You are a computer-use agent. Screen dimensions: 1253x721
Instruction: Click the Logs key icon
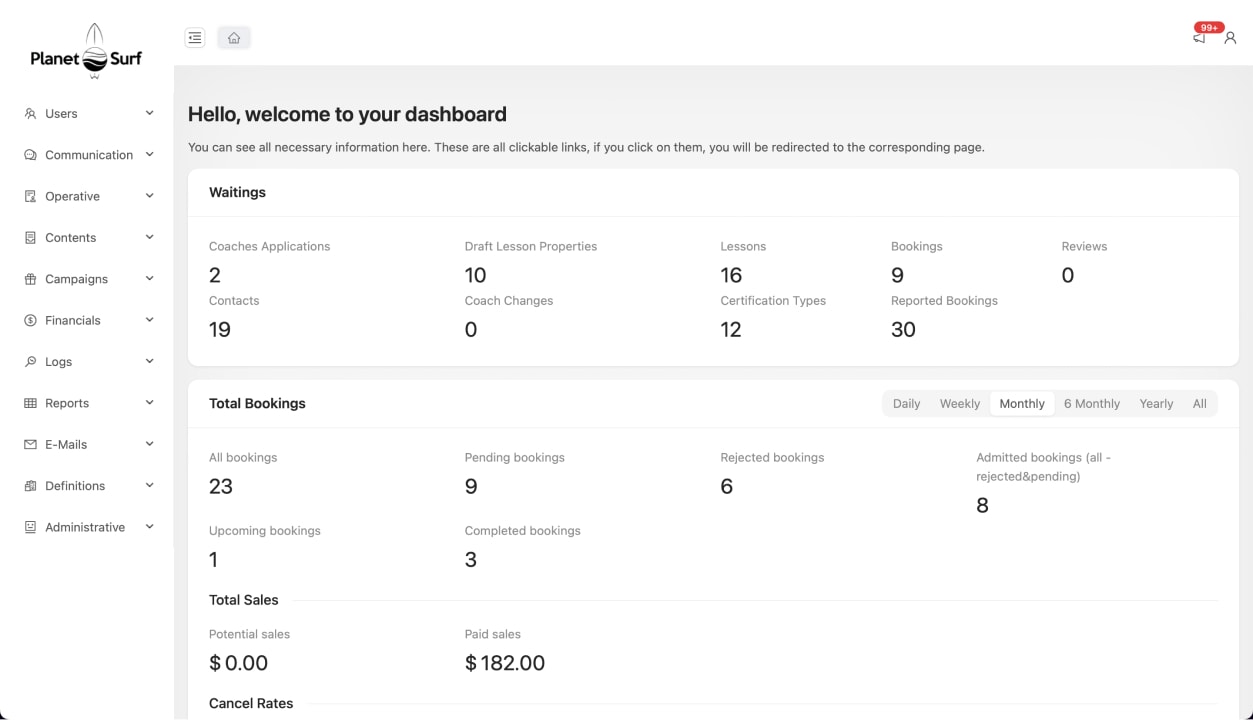pos(30,362)
